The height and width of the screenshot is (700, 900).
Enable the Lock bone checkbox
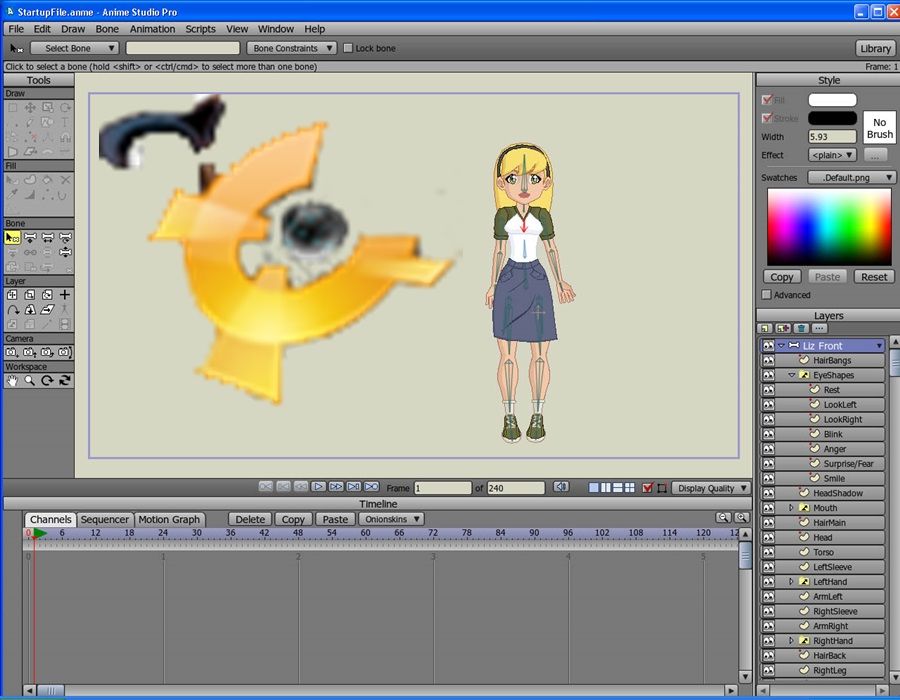click(348, 48)
